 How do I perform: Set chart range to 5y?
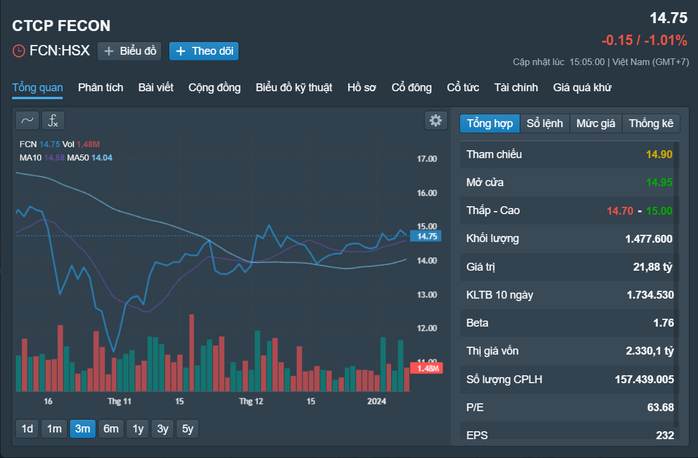point(187,429)
